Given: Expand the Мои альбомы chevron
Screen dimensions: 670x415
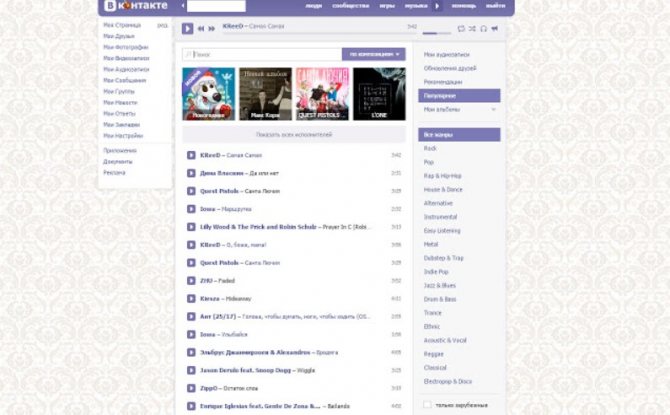Looking at the screenshot, I should pyautogui.click(x=494, y=109).
